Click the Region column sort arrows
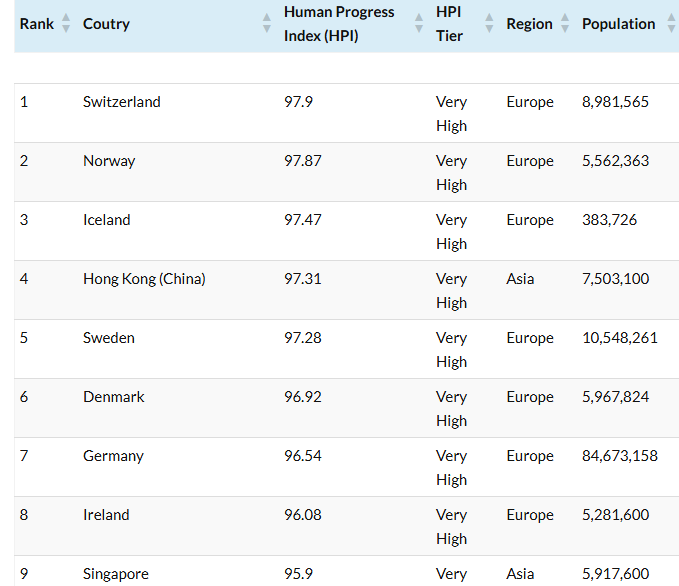Image resolution: width=679 pixels, height=586 pixels. coord(565,24)
